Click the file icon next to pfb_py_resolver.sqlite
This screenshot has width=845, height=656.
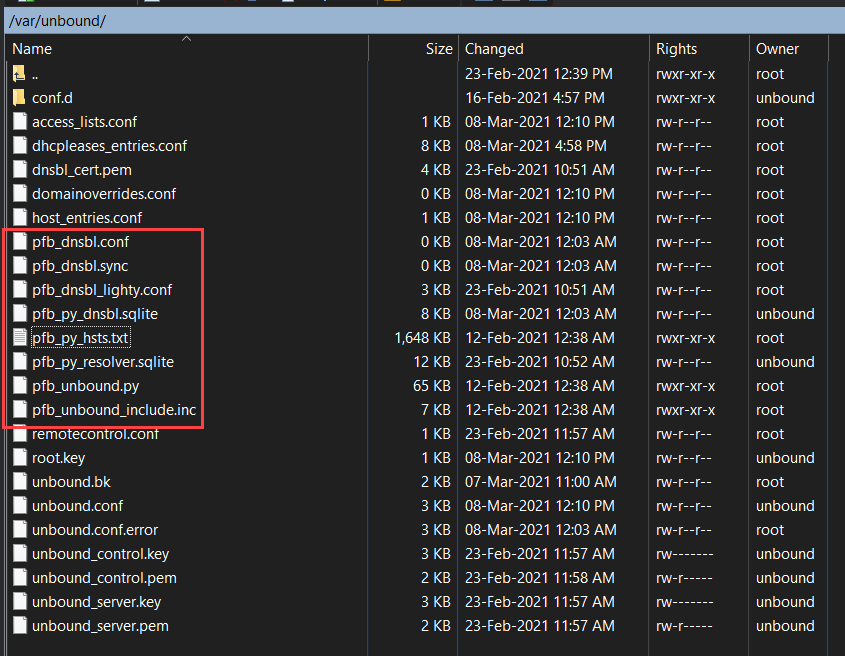click(20, 362)
